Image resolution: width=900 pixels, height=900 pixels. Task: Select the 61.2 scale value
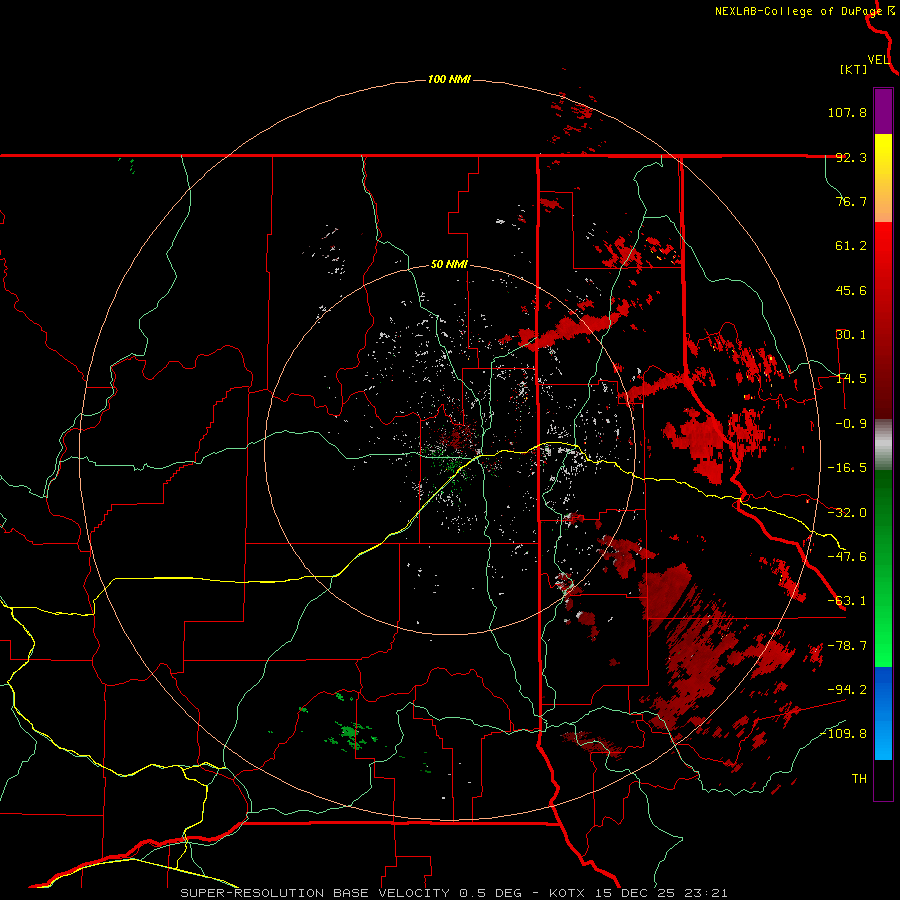click(851, 246)
